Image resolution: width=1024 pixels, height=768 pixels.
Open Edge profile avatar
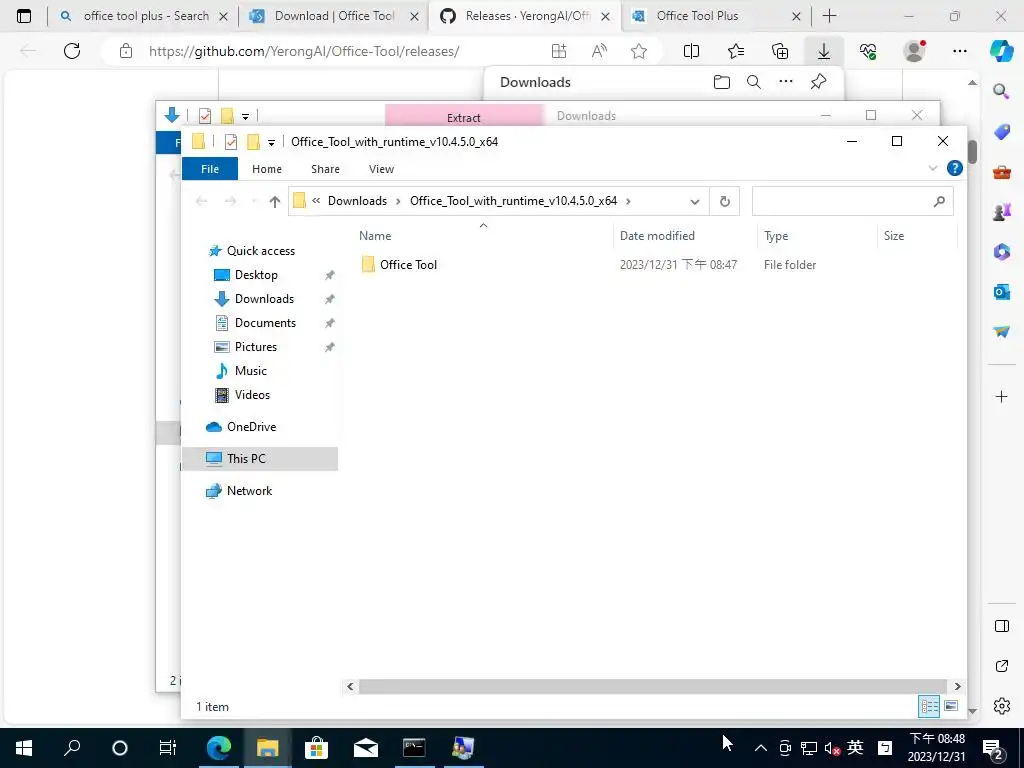pos(914,51)
